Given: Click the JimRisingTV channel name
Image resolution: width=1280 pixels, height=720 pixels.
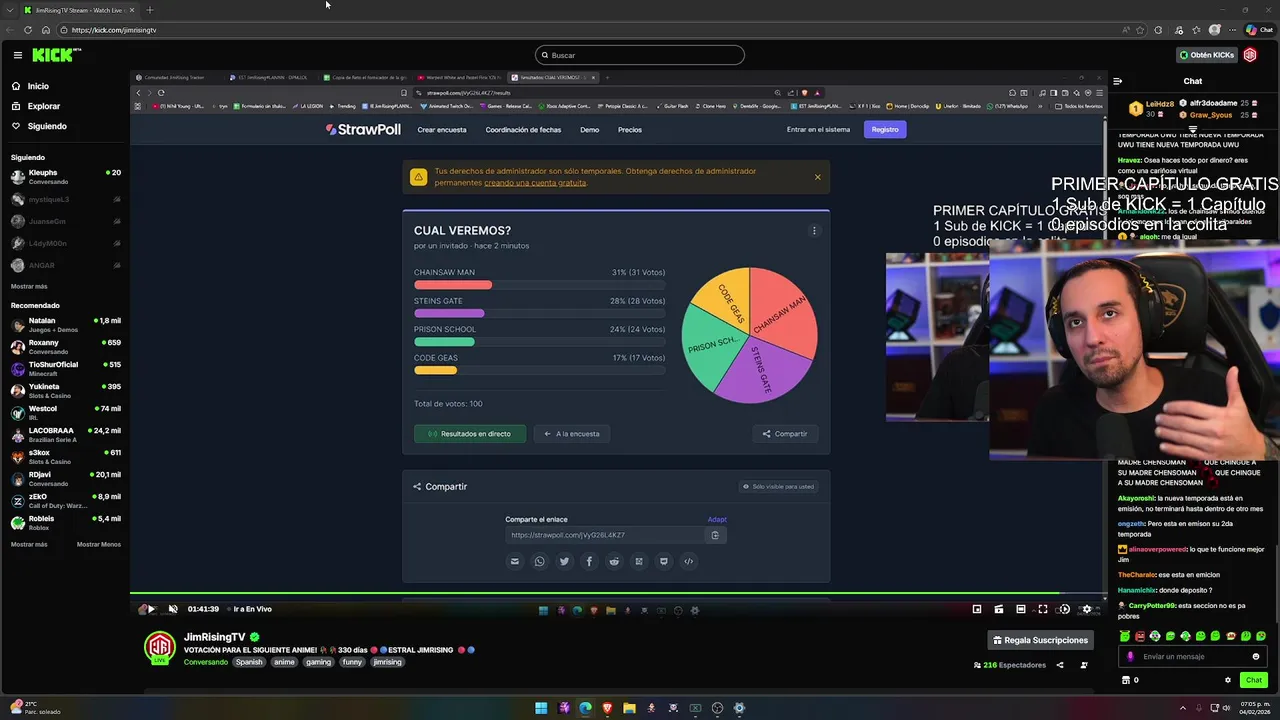Looking at the screenshot, I should pos(214,637).
